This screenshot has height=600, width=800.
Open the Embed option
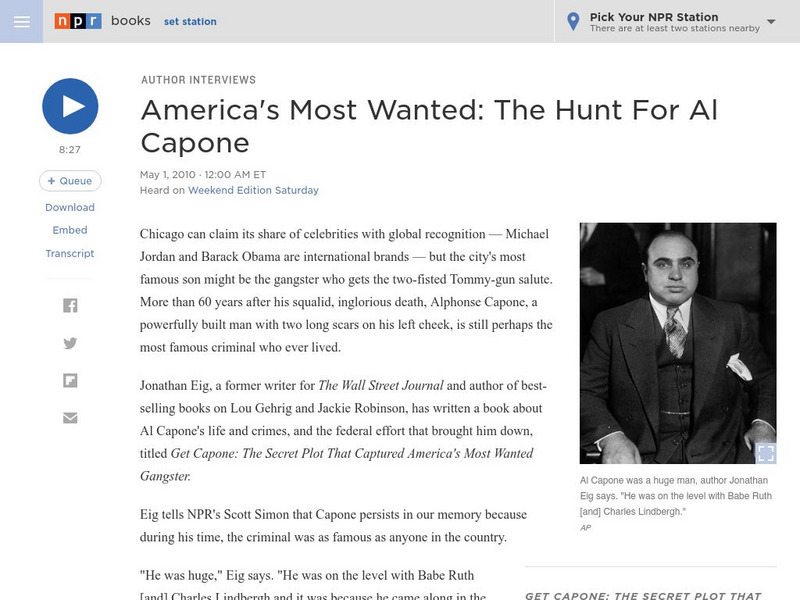click(x=70, y=230)
